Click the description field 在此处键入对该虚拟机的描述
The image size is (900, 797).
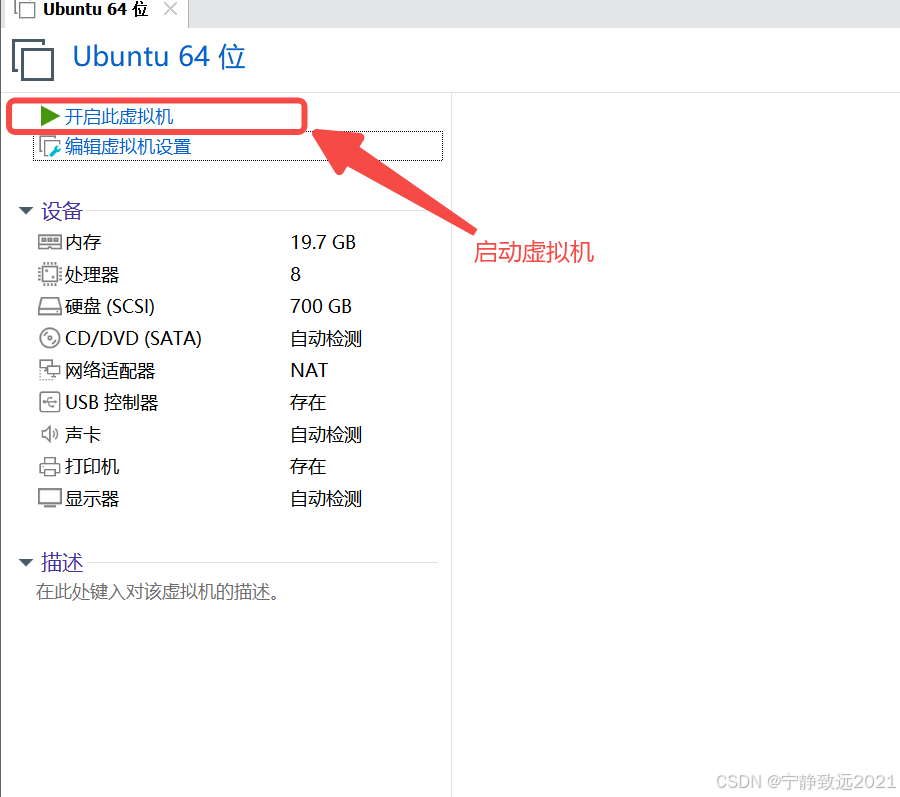tap(158, 592)
